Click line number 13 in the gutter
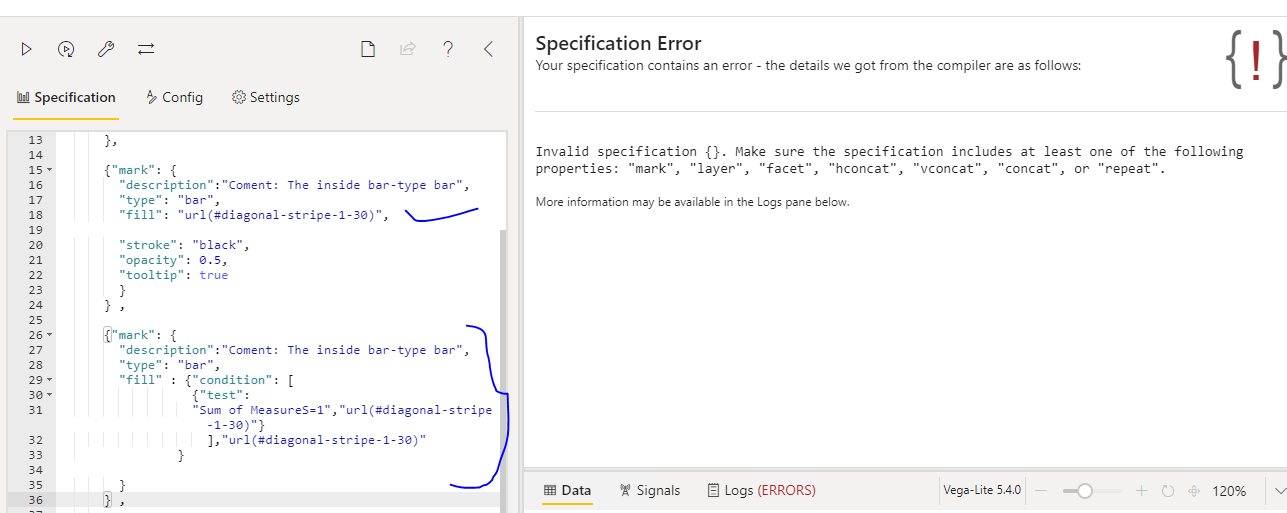This screenshot has width=1287, height=513. coord(35,140)
